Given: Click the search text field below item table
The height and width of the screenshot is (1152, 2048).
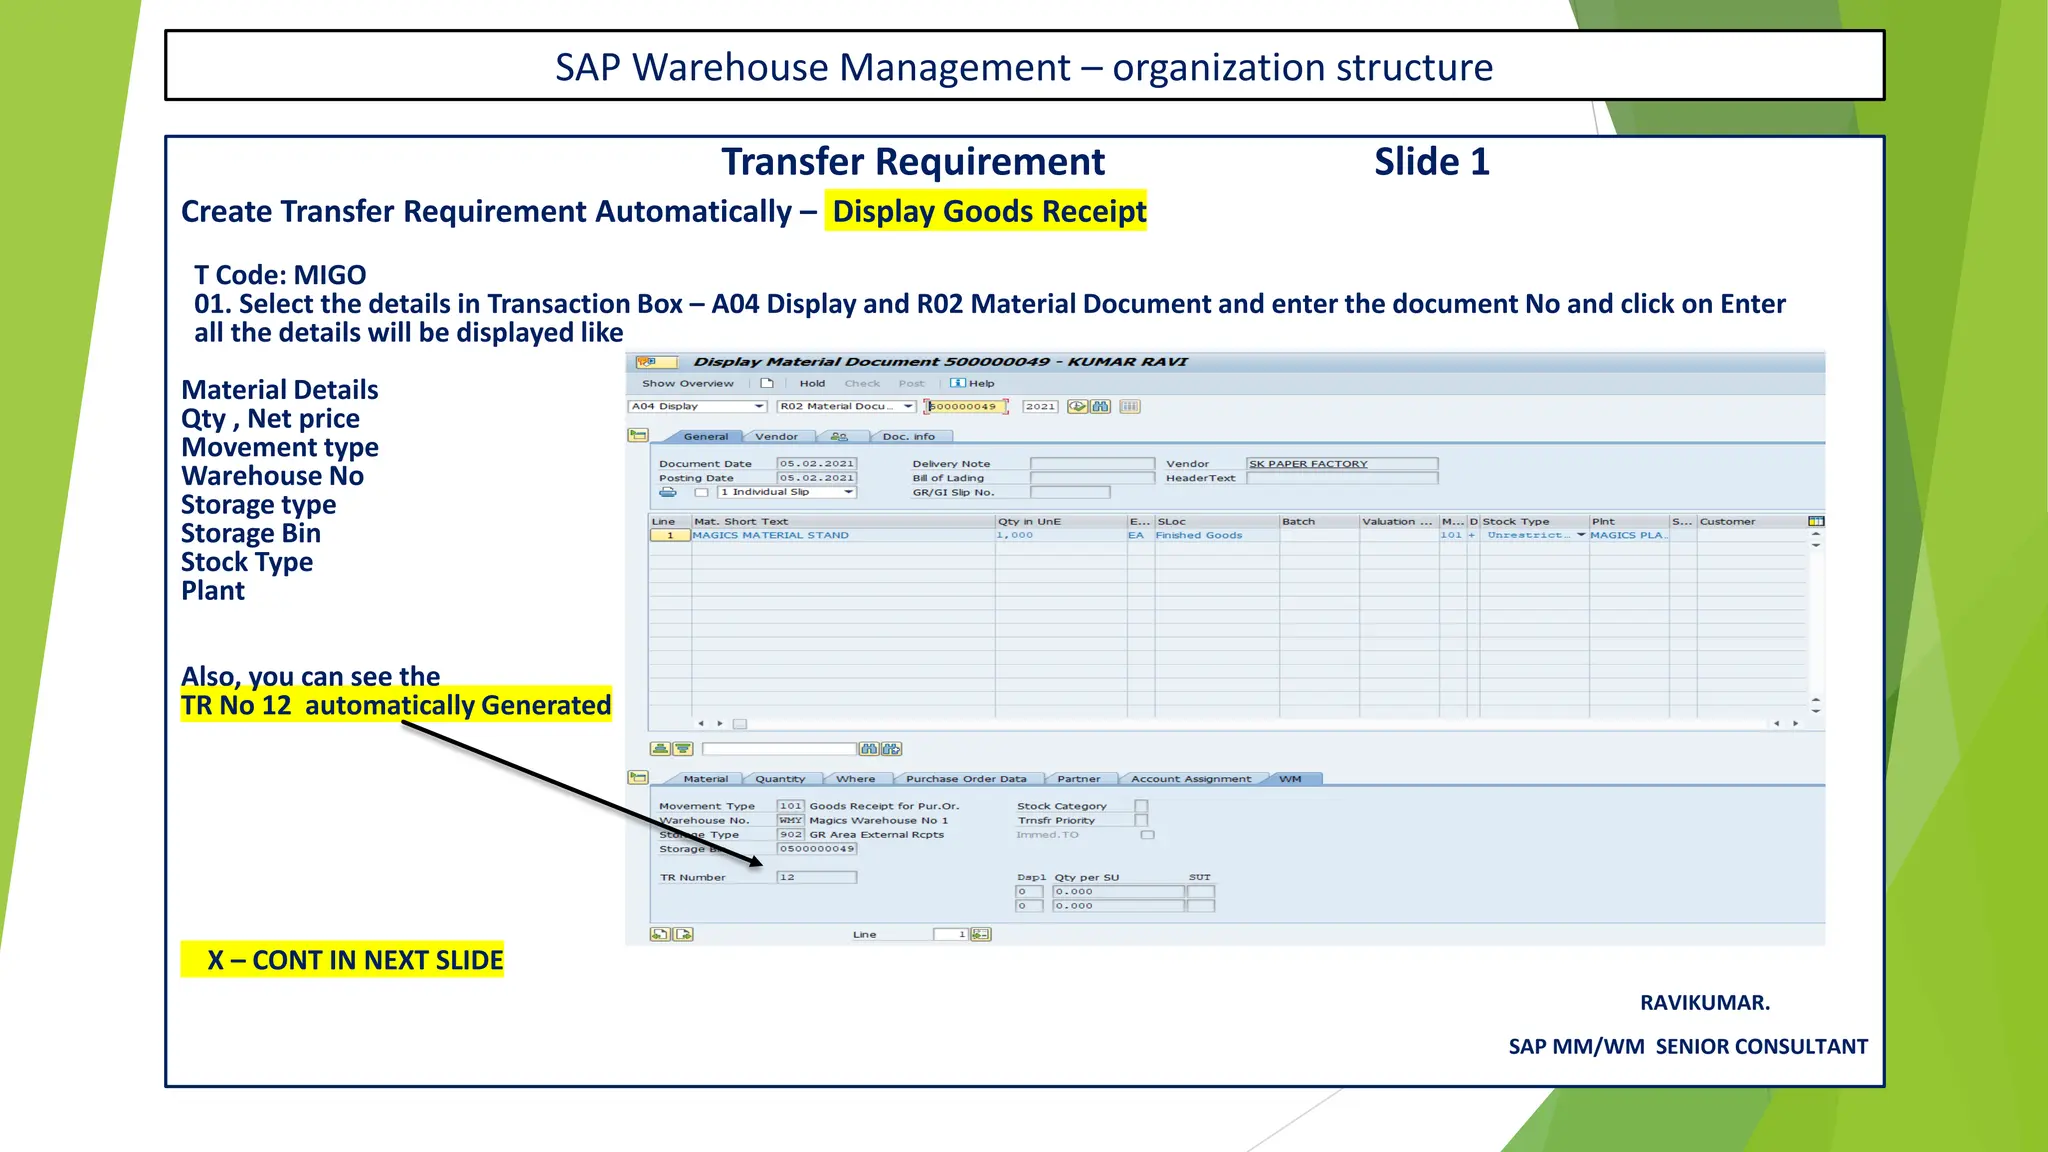Looking at the screenshot, I should click(779, 749).
